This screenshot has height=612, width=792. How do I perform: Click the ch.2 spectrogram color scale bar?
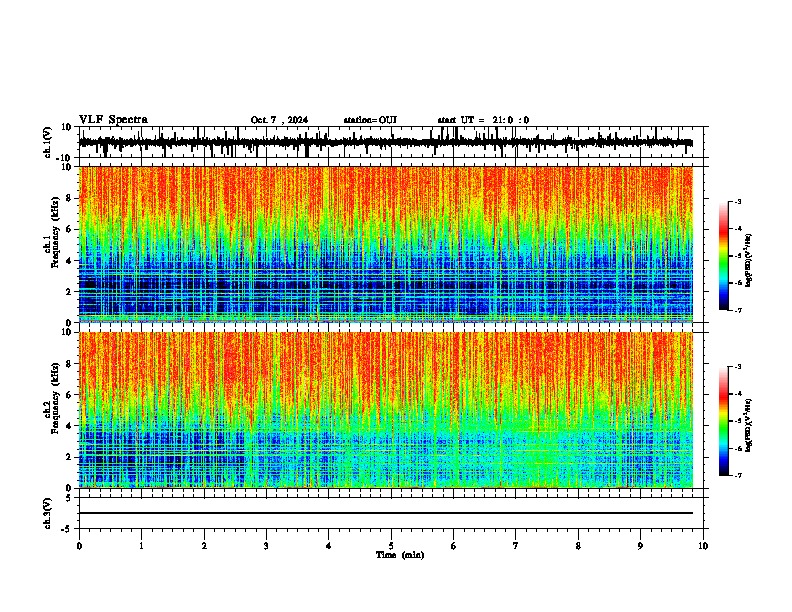coord(724,421)
